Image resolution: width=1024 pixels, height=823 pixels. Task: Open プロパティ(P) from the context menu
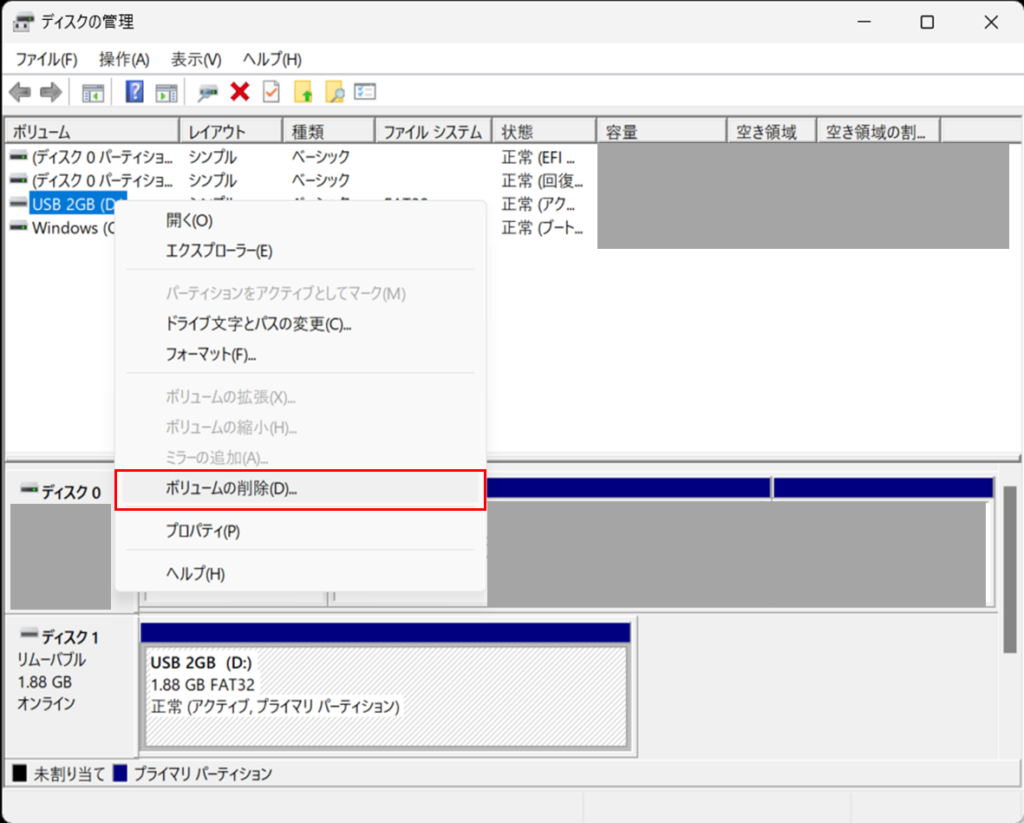[x=300, y=531]
